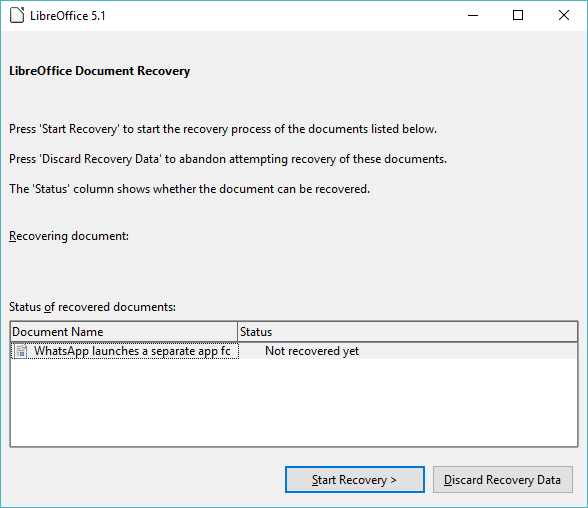The height and width of the screenshot is (508, 588).
Task: Click the LibreOffice title bar icon
Action: coord(17,15)
